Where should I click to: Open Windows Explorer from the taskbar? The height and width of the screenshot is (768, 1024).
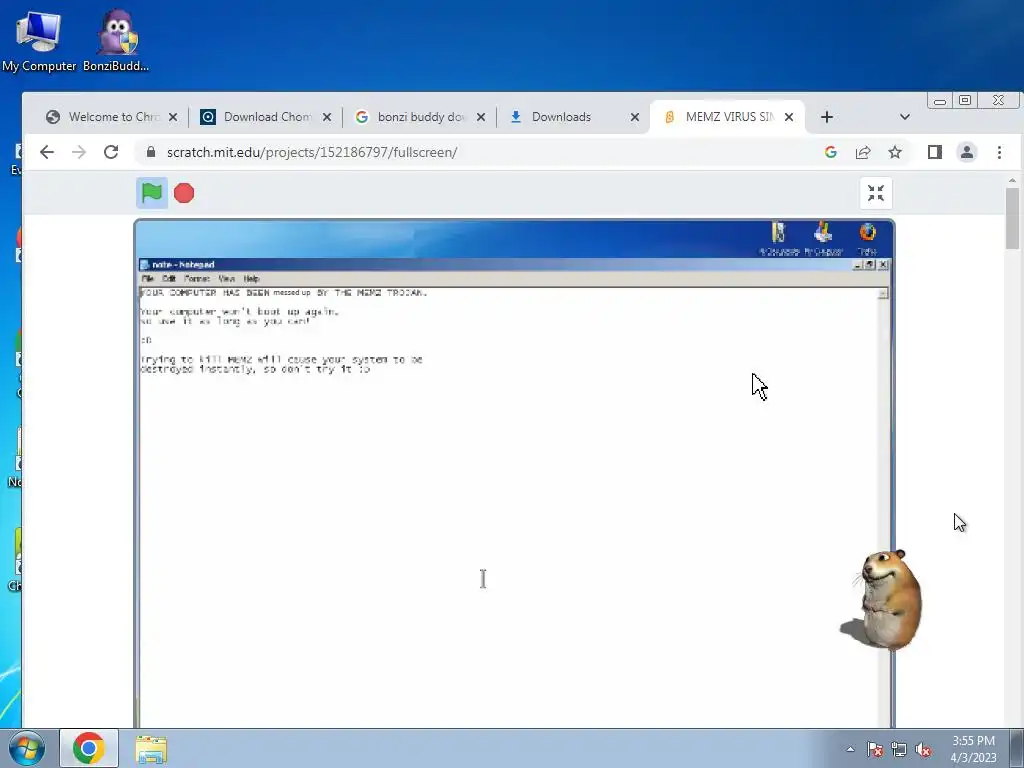pos(151,748)
